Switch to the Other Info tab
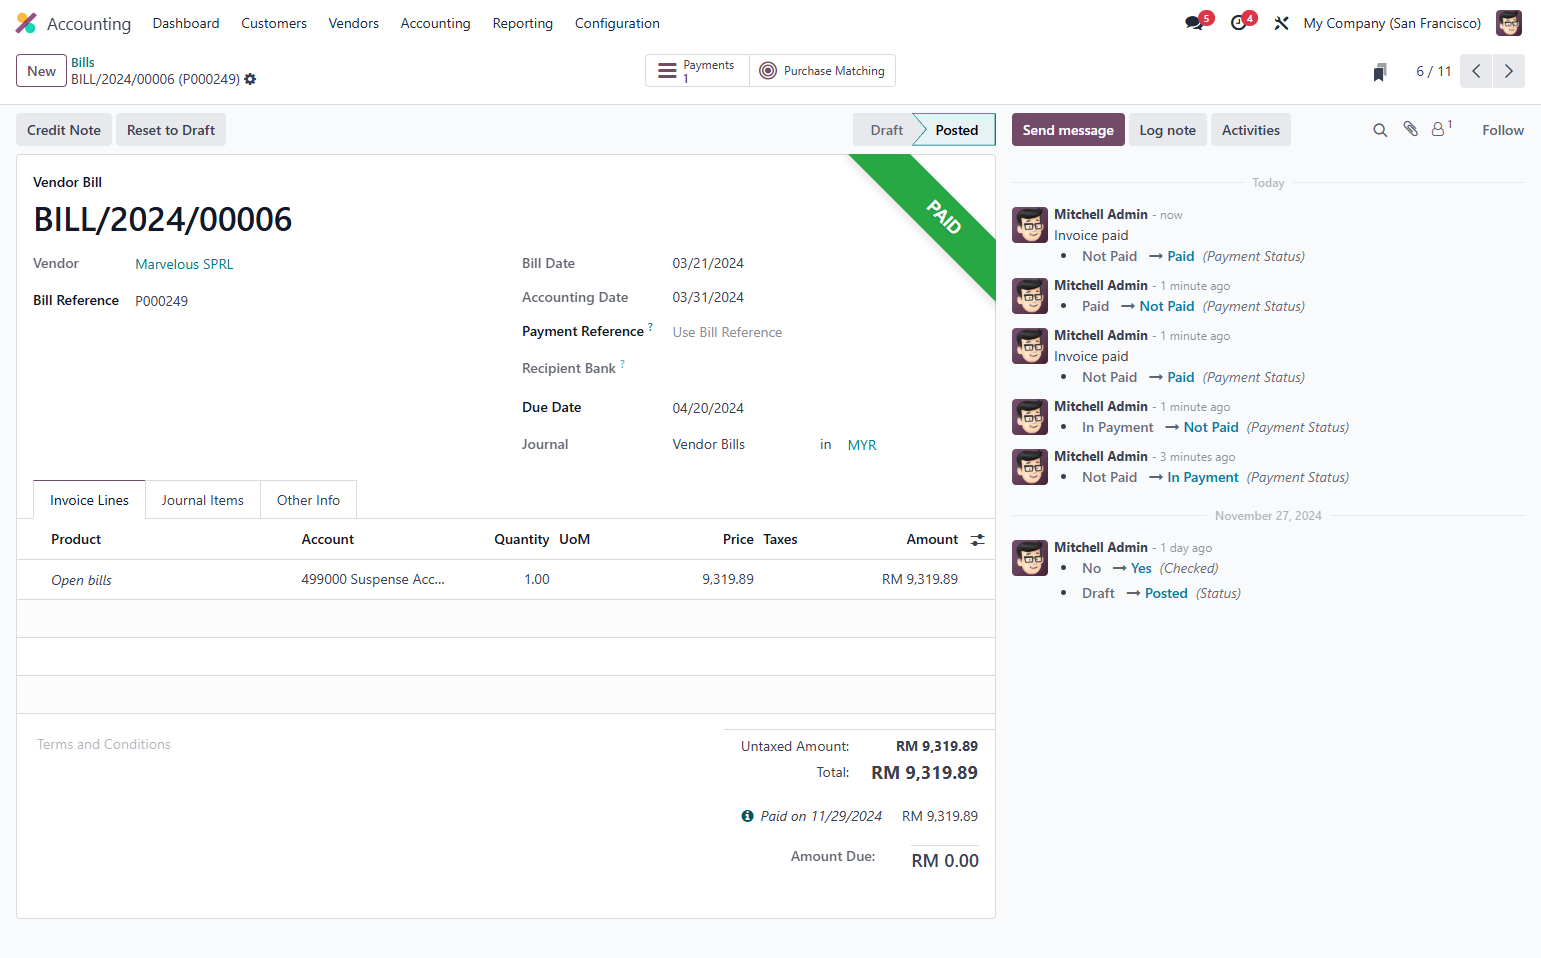The image size is (1541, 958). tap(308, 500)
